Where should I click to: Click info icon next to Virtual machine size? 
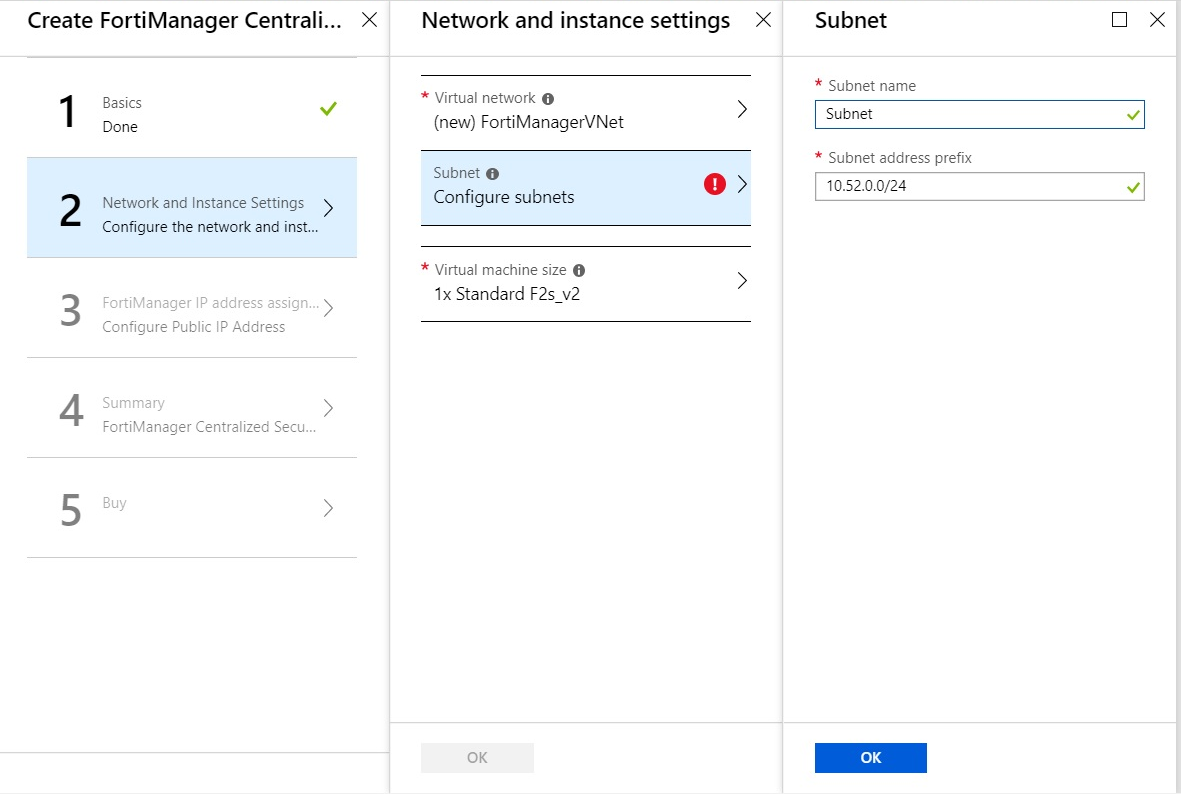tap(579, 271)
